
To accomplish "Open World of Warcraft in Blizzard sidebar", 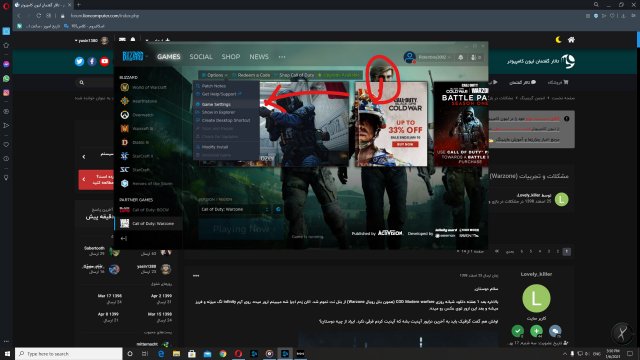I will coord(148,87).
